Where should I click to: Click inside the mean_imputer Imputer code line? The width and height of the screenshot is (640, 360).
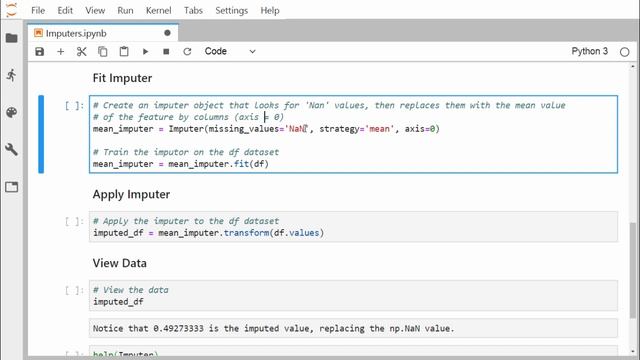pos(266,129)
